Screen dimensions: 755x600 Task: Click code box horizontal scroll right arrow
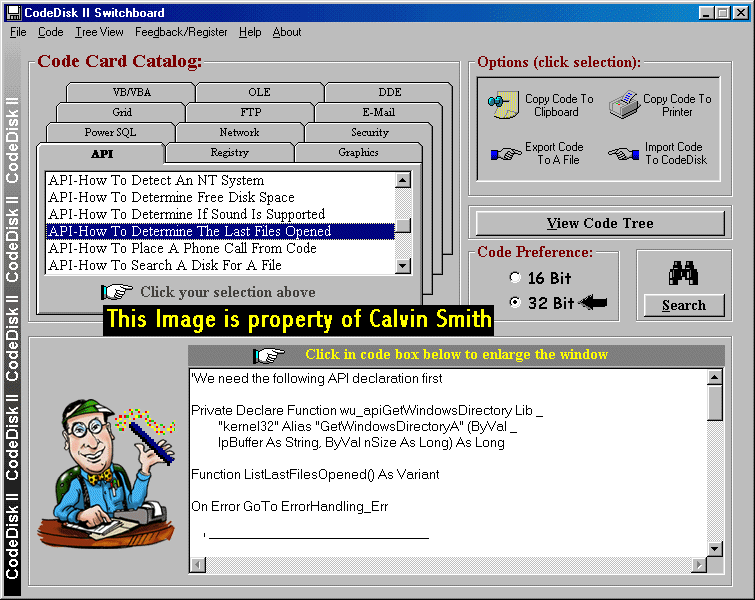click(699, 564)
